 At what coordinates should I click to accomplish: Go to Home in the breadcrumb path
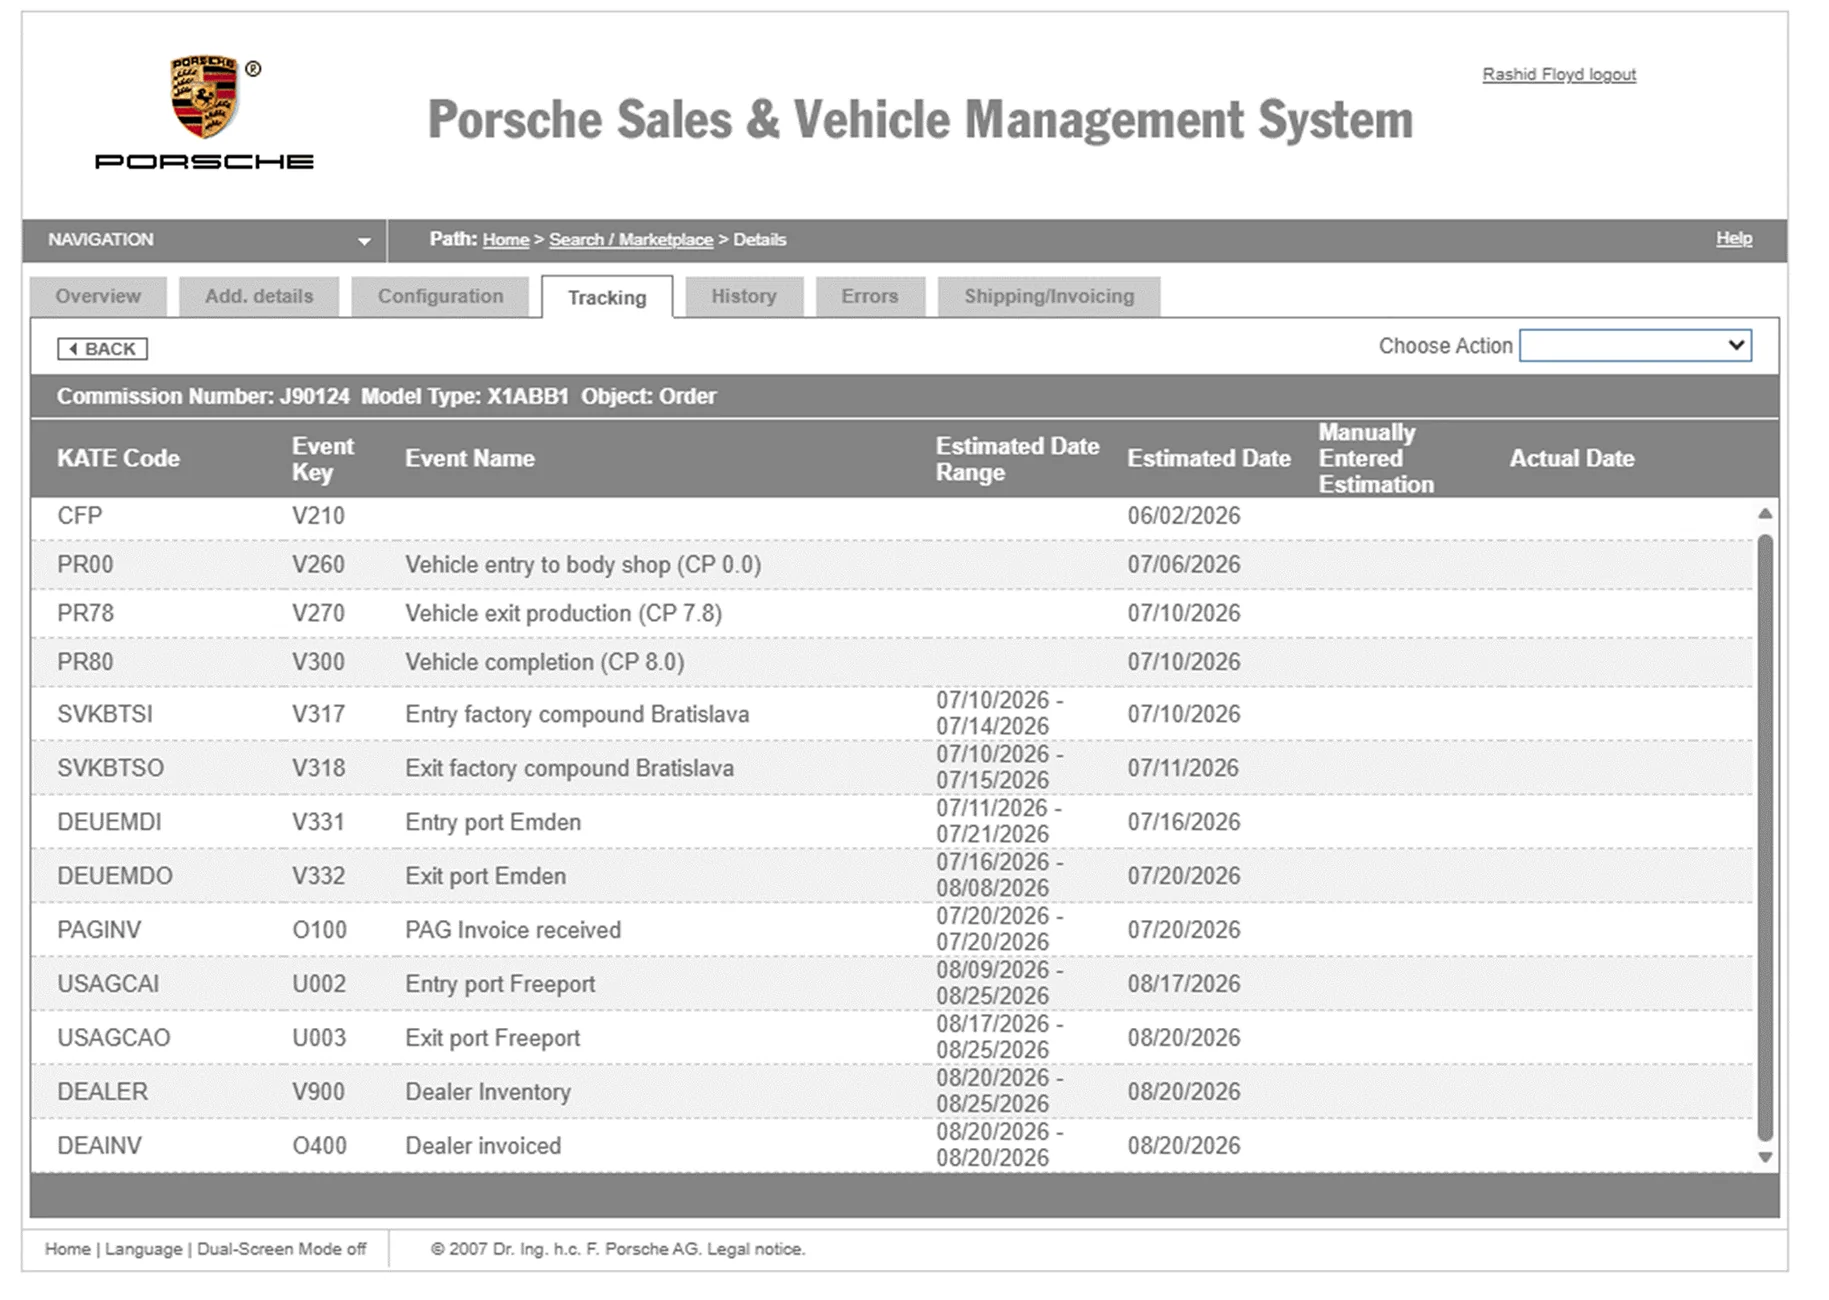tap(506, 240)
